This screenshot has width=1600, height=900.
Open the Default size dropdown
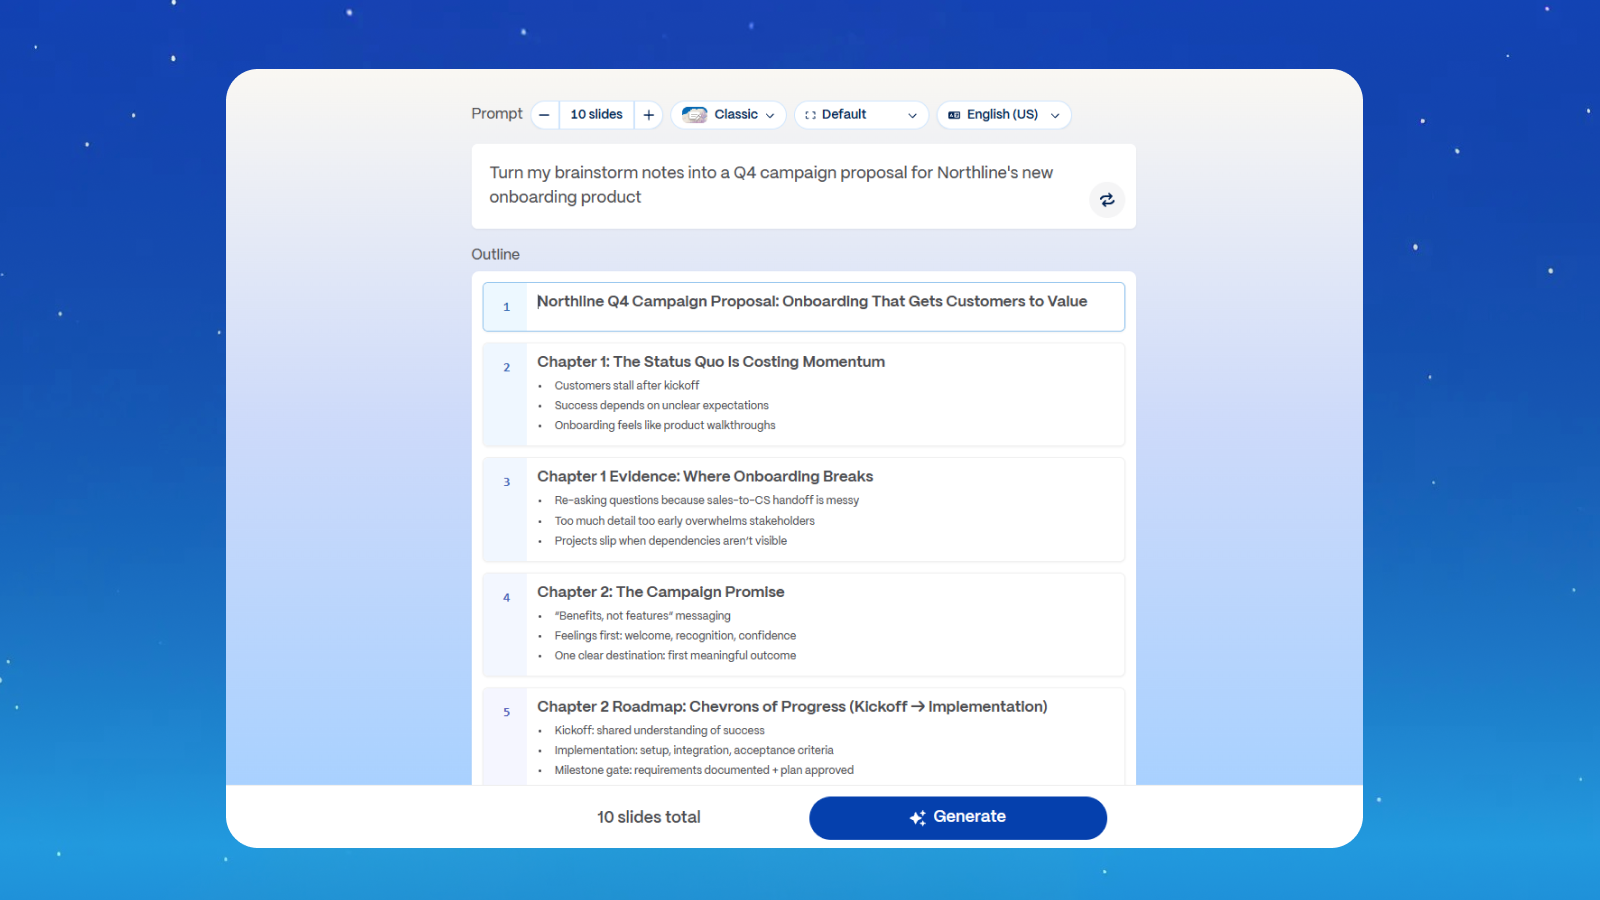pyautogui.click(x=861, y=115)
